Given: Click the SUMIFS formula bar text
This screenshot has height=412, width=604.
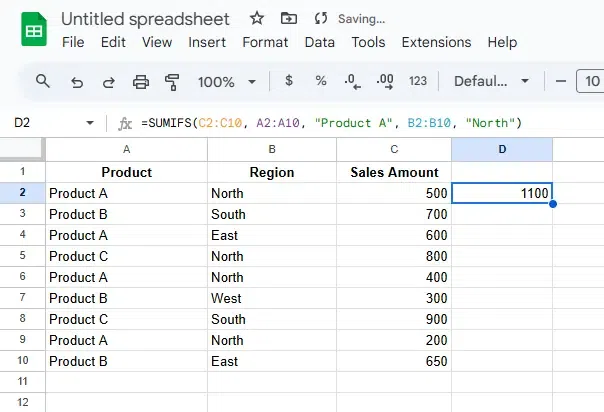Looking at the screenshot, I should pyautogui.click(x=331, y=123).
